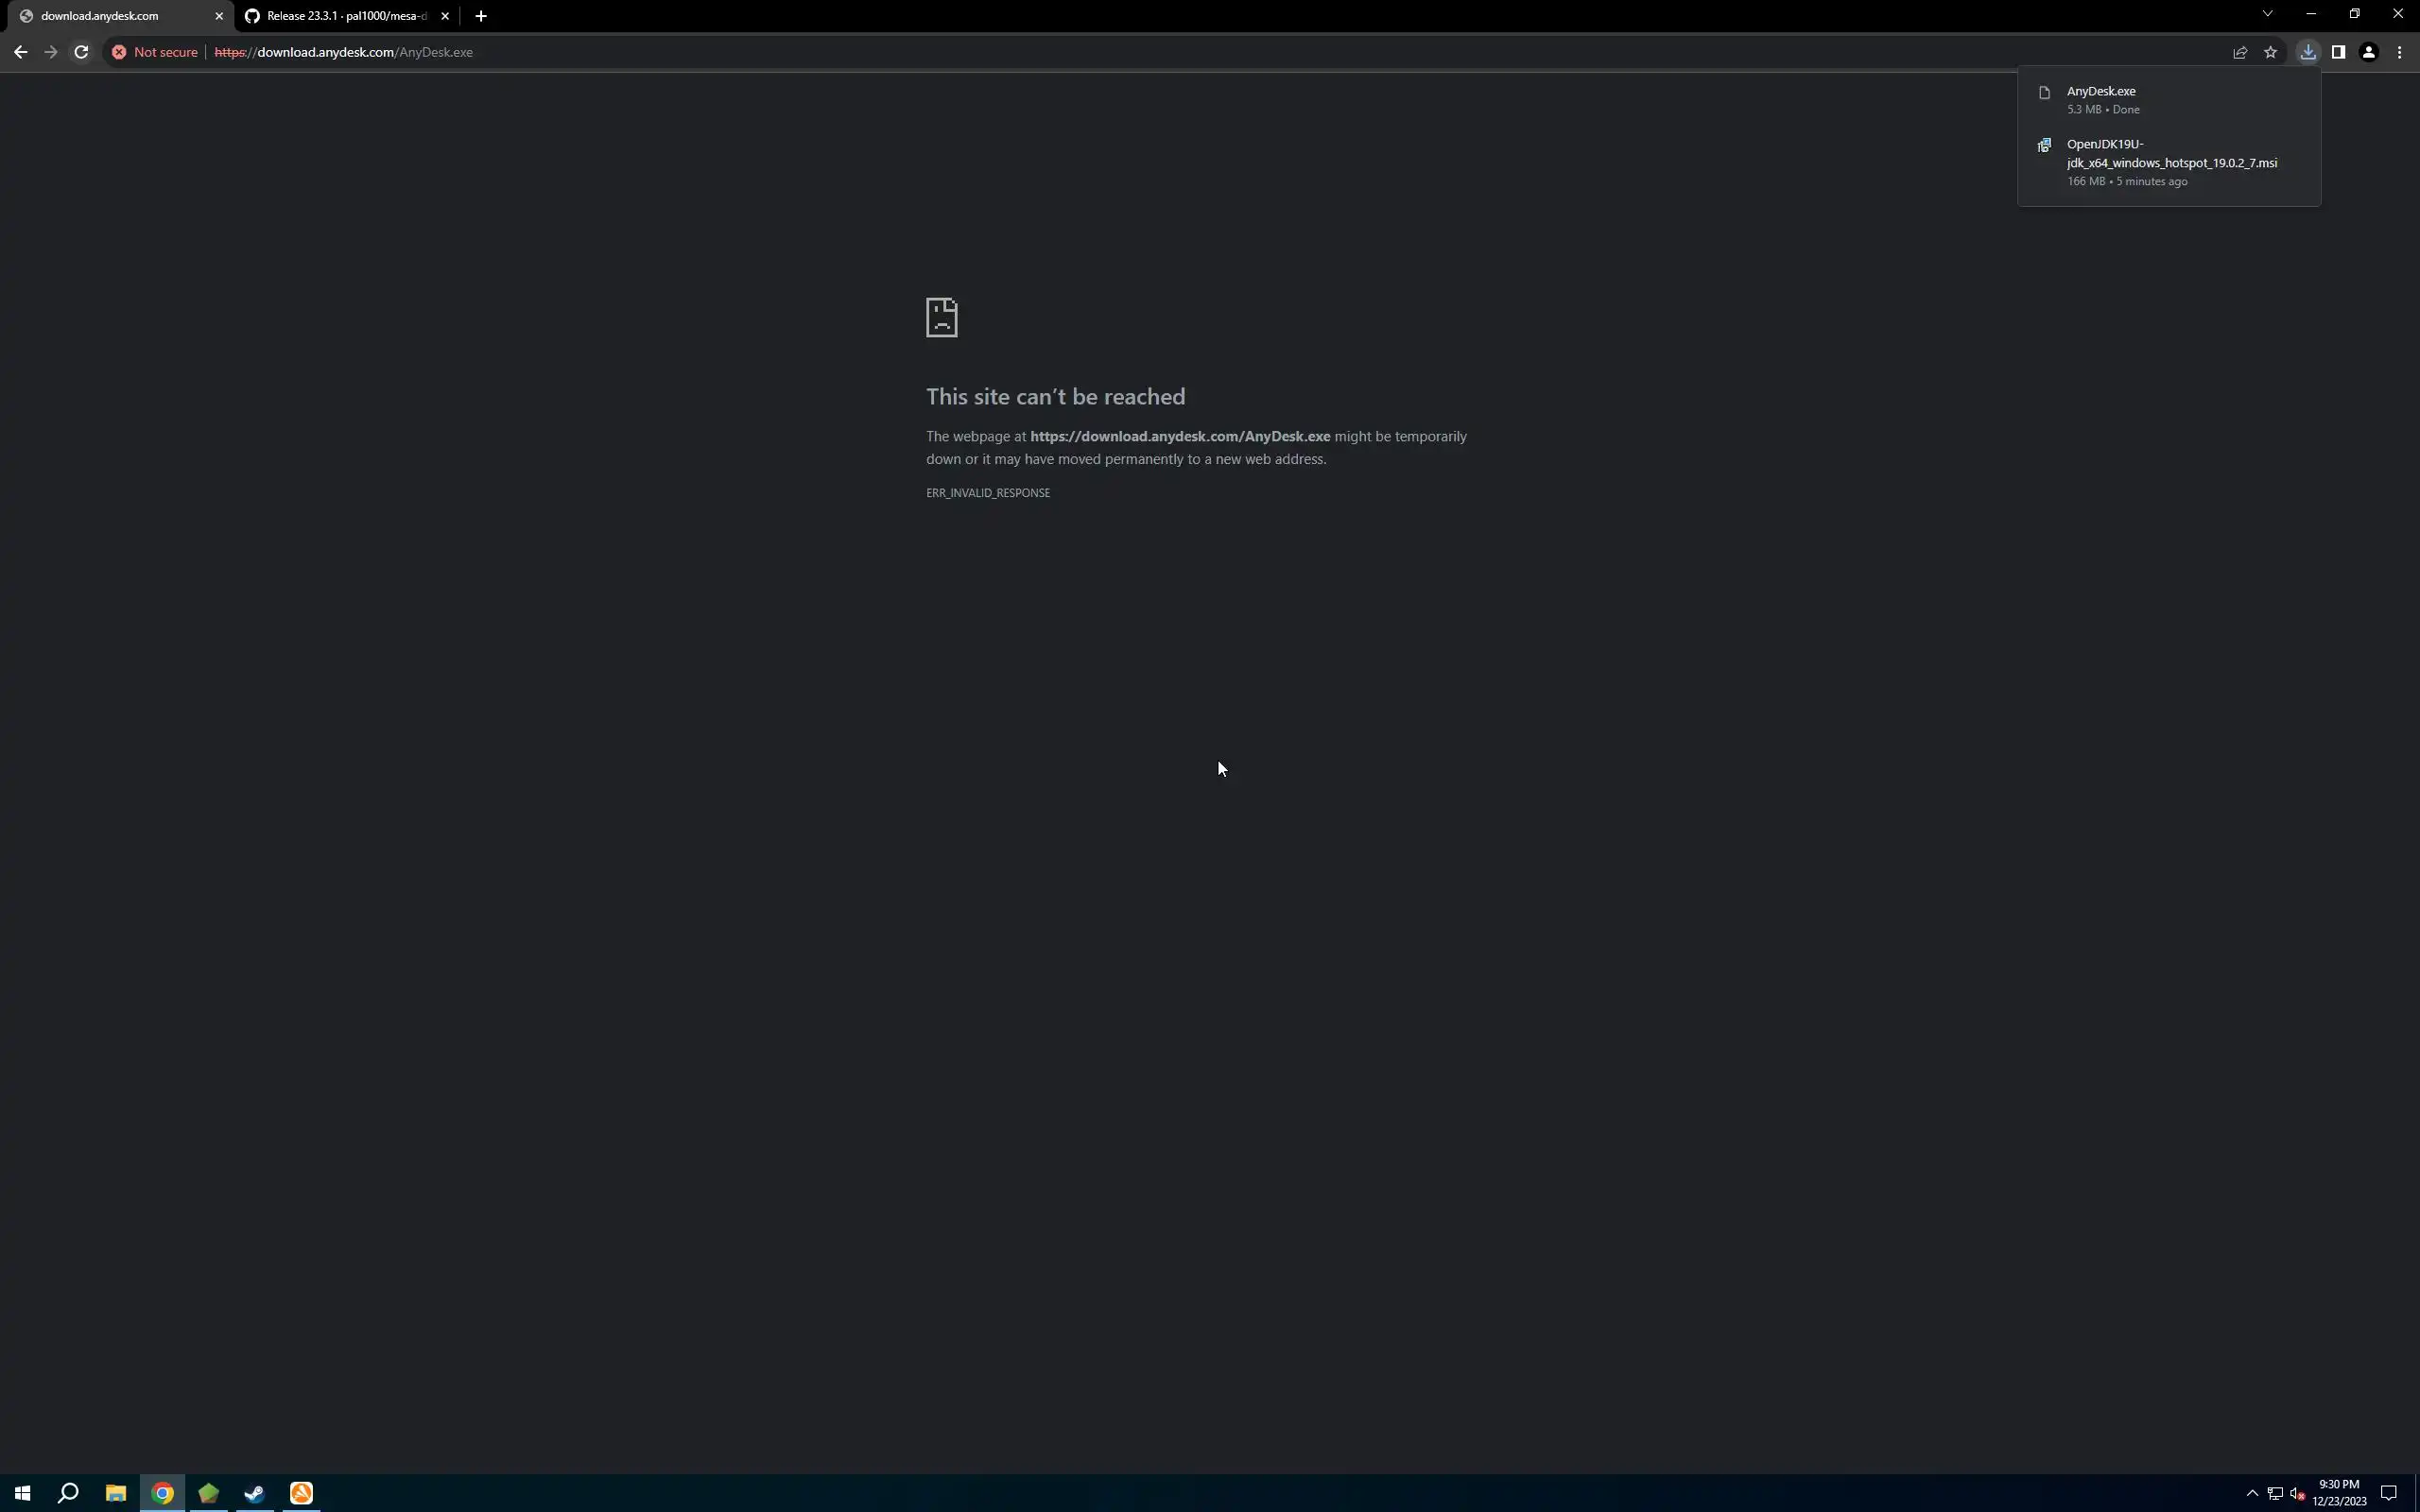
Task: Expand the tab search chevron
Action: 2267,14
